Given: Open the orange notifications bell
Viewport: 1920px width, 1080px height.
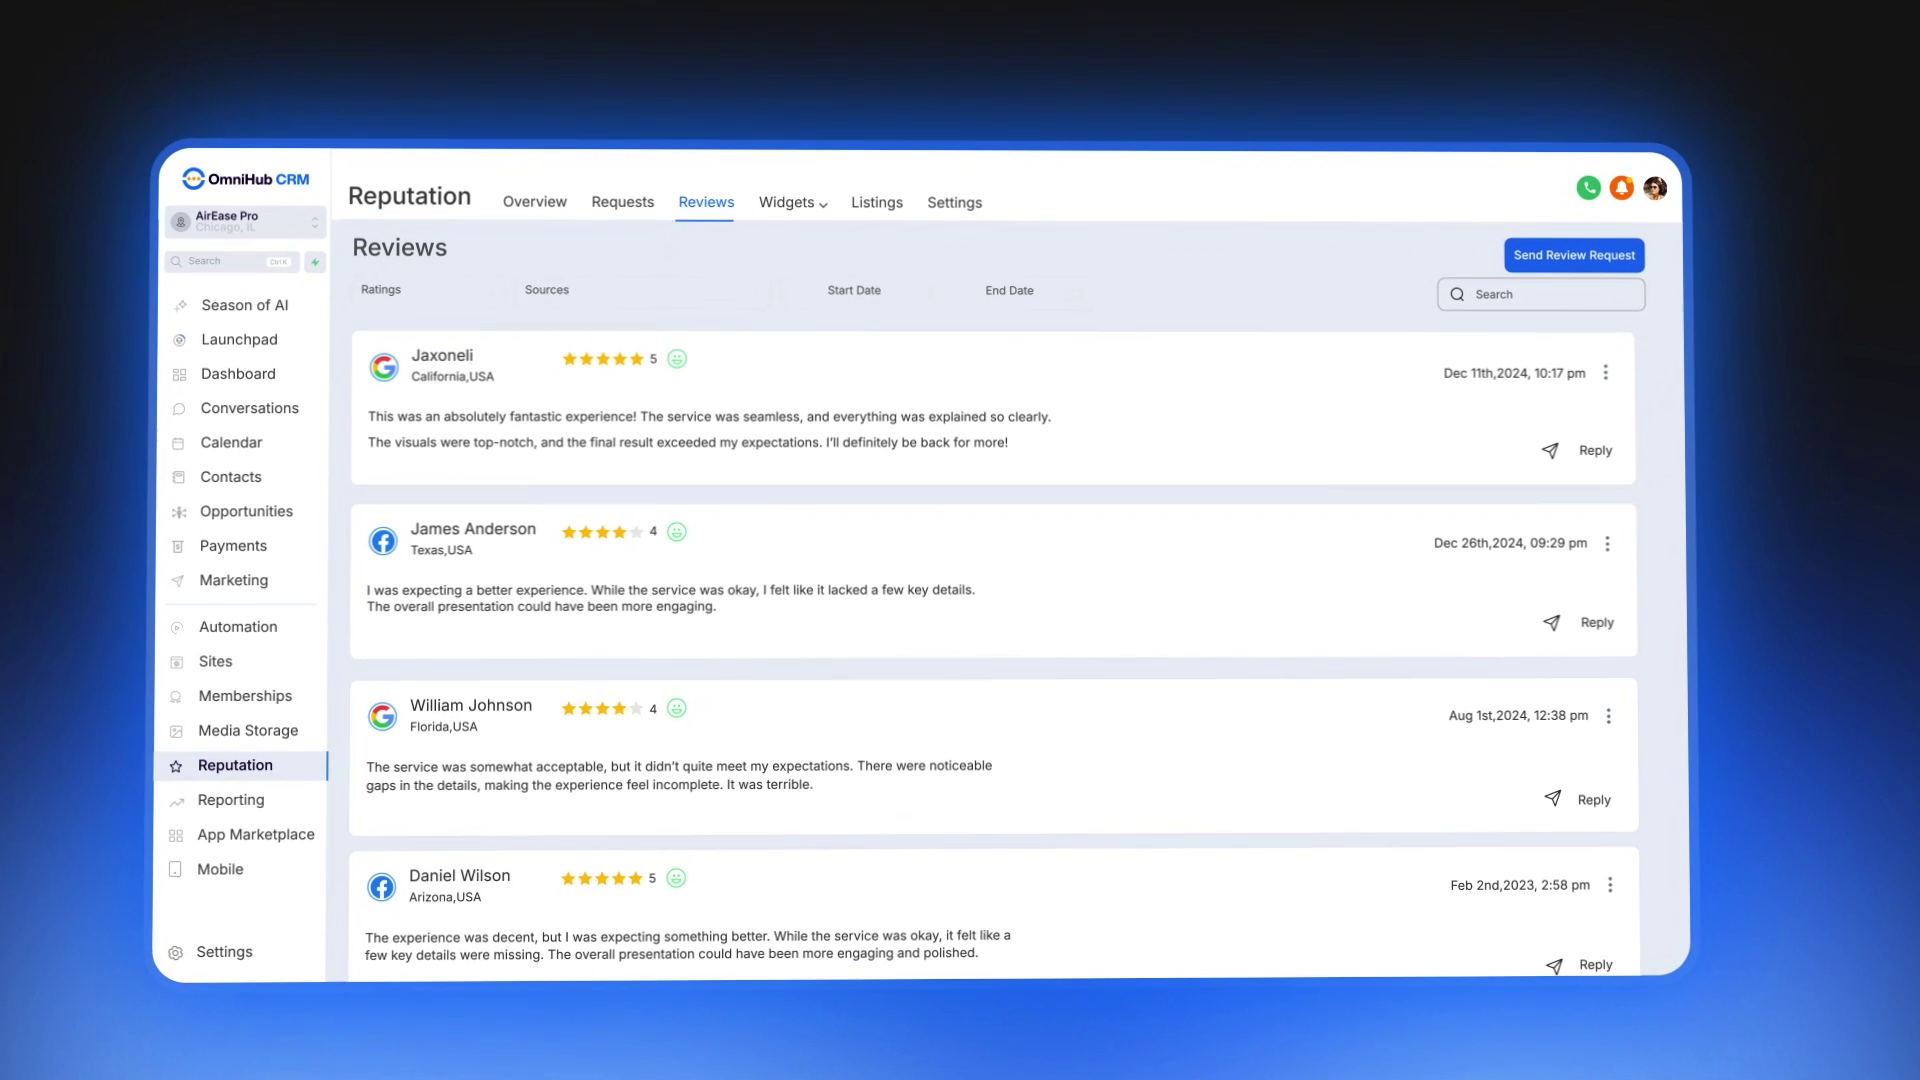Looking at the screenshot, I should click(x=1621, y=188).
